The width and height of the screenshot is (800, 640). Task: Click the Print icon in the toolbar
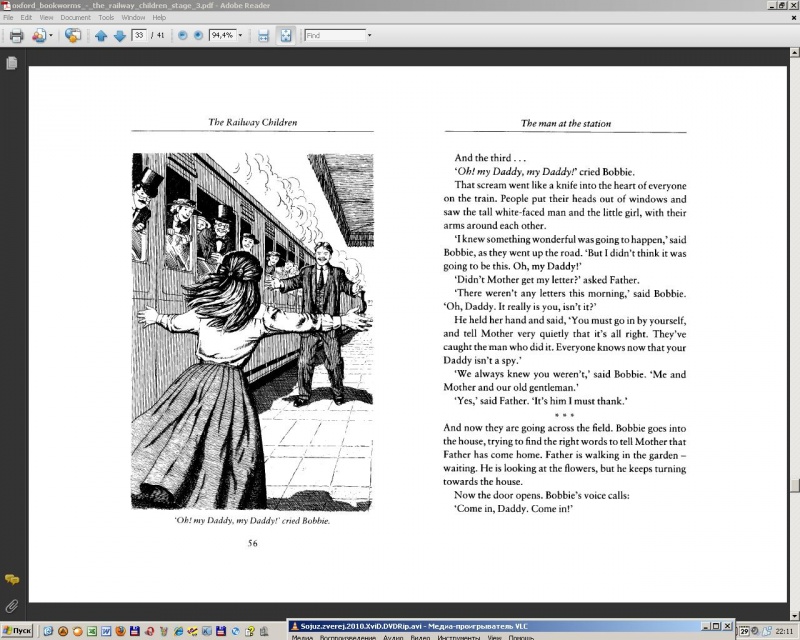coord(16,36)
